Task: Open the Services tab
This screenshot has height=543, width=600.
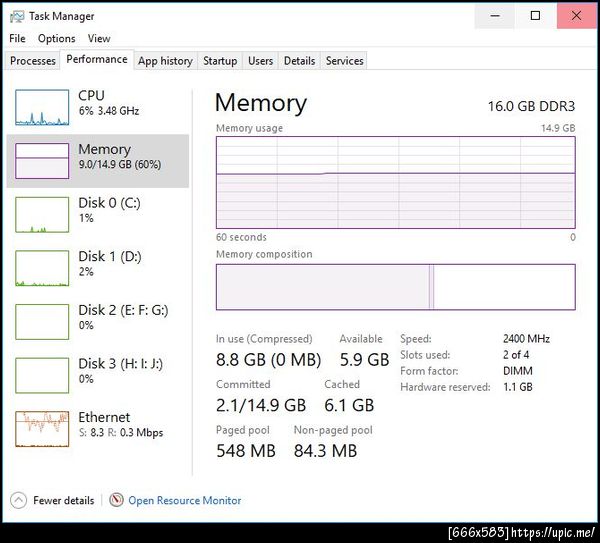Action: point(344,61)
